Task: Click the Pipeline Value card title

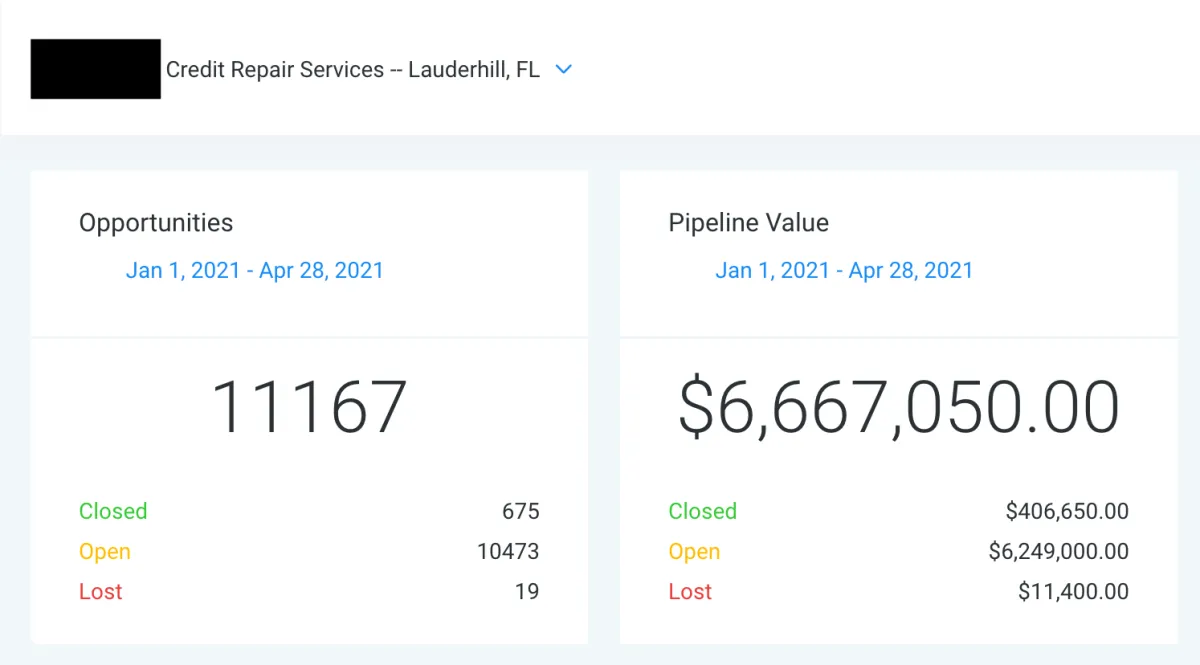Action: 749,222
